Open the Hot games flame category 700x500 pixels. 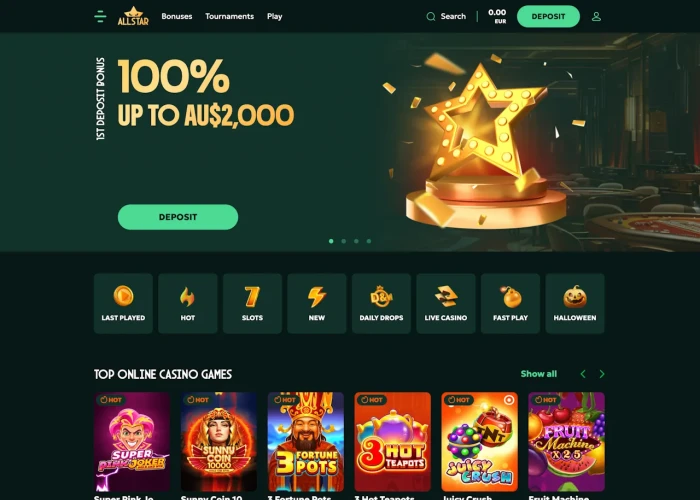pyautogui.click(x=188, y=304)
